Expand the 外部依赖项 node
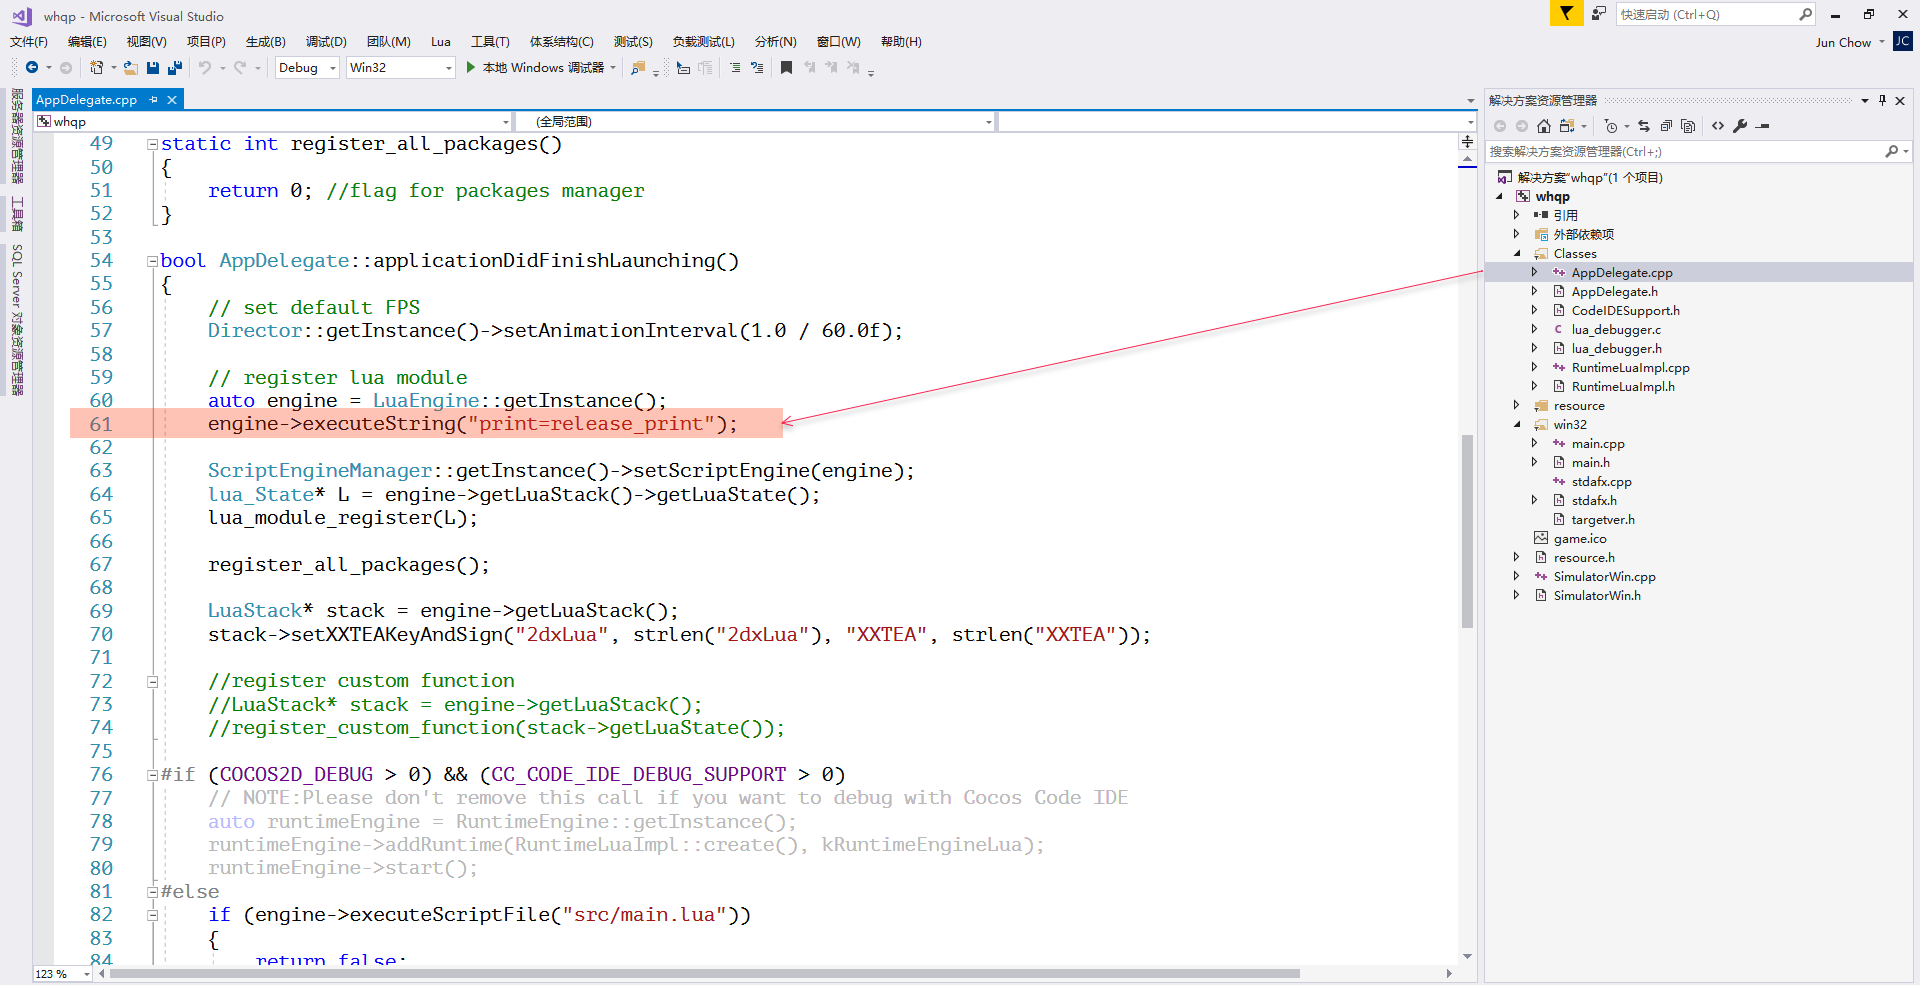The height and width of the screenshot is (985, 1920). coord(1517,235)
